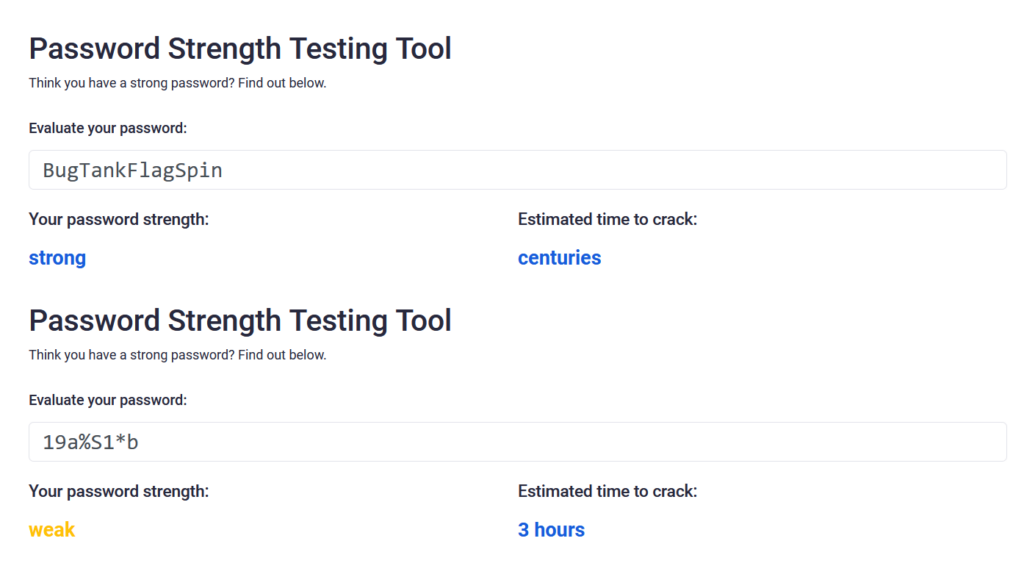The height and width of the screenshot is (566, 1024).
Task: Click 'Evaluate your password:' label above 19a%S1*b
Action: pyautogui.click(x=108, y=400)
